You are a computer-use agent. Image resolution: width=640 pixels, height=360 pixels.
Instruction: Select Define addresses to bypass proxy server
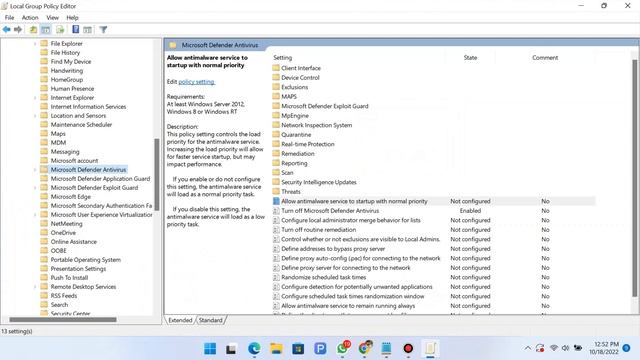tap(333, 249)
